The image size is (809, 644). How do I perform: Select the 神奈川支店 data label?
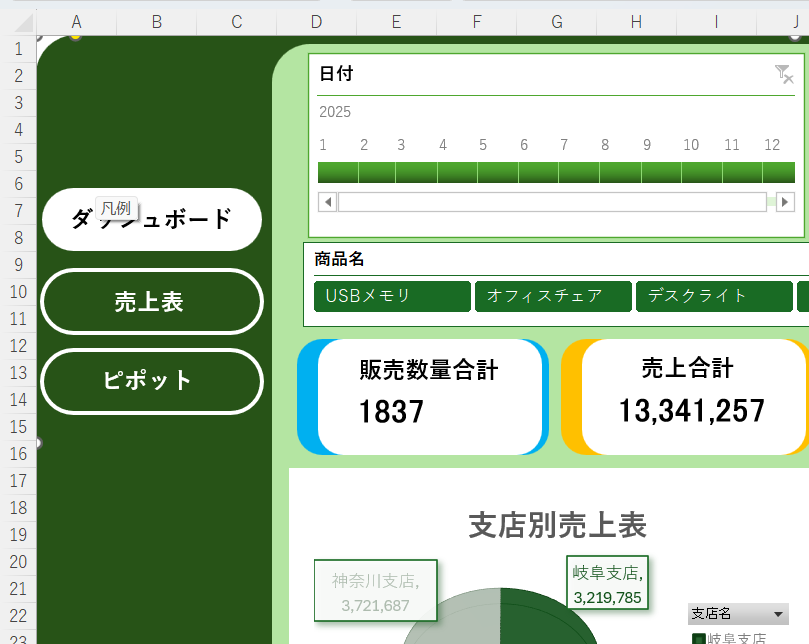[x=375, y=592]
